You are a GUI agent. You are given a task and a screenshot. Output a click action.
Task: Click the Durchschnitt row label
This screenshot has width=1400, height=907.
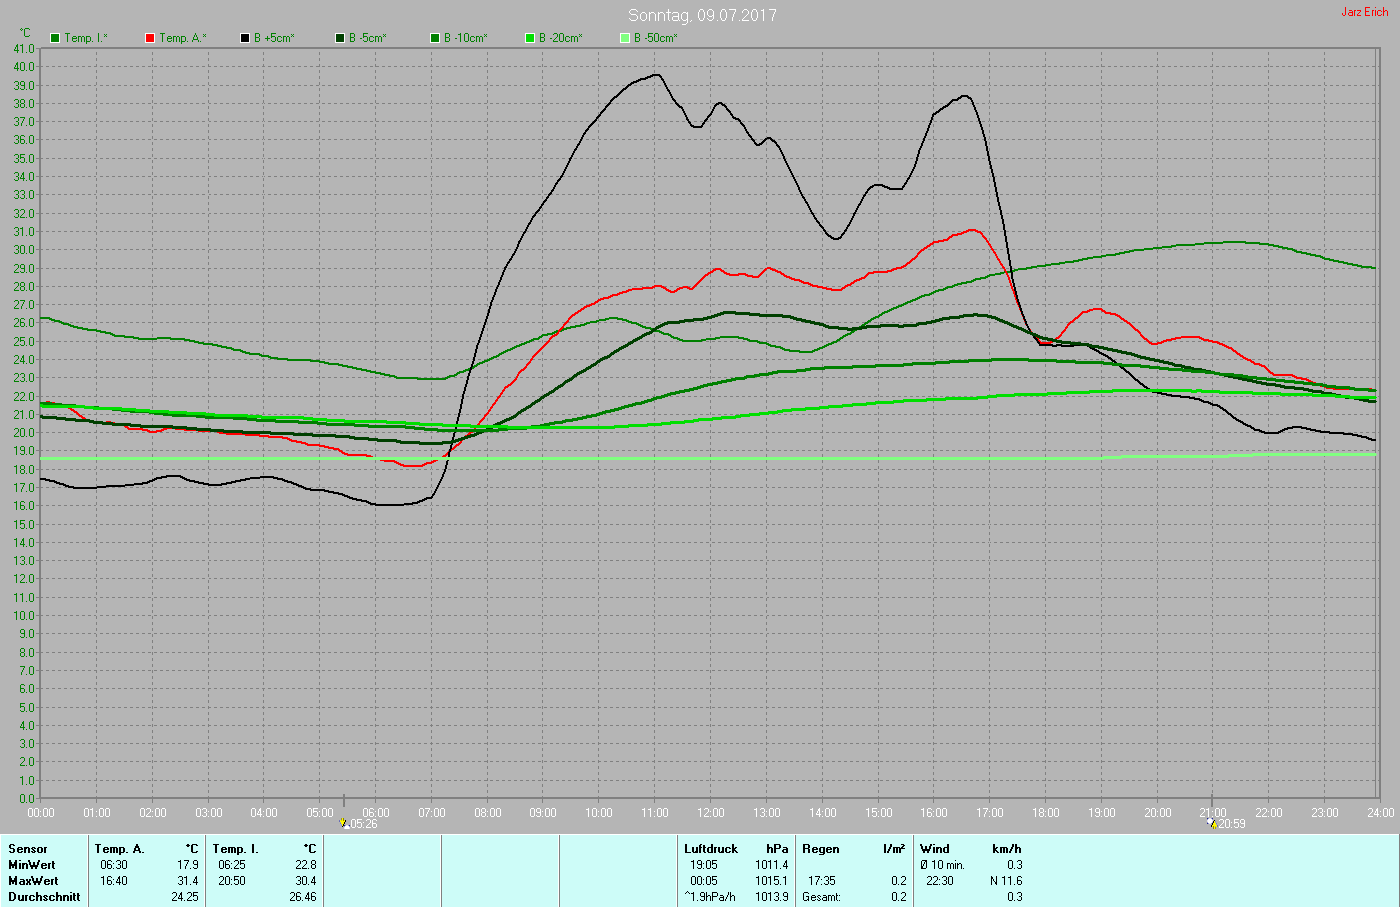(x=44, y=897)
